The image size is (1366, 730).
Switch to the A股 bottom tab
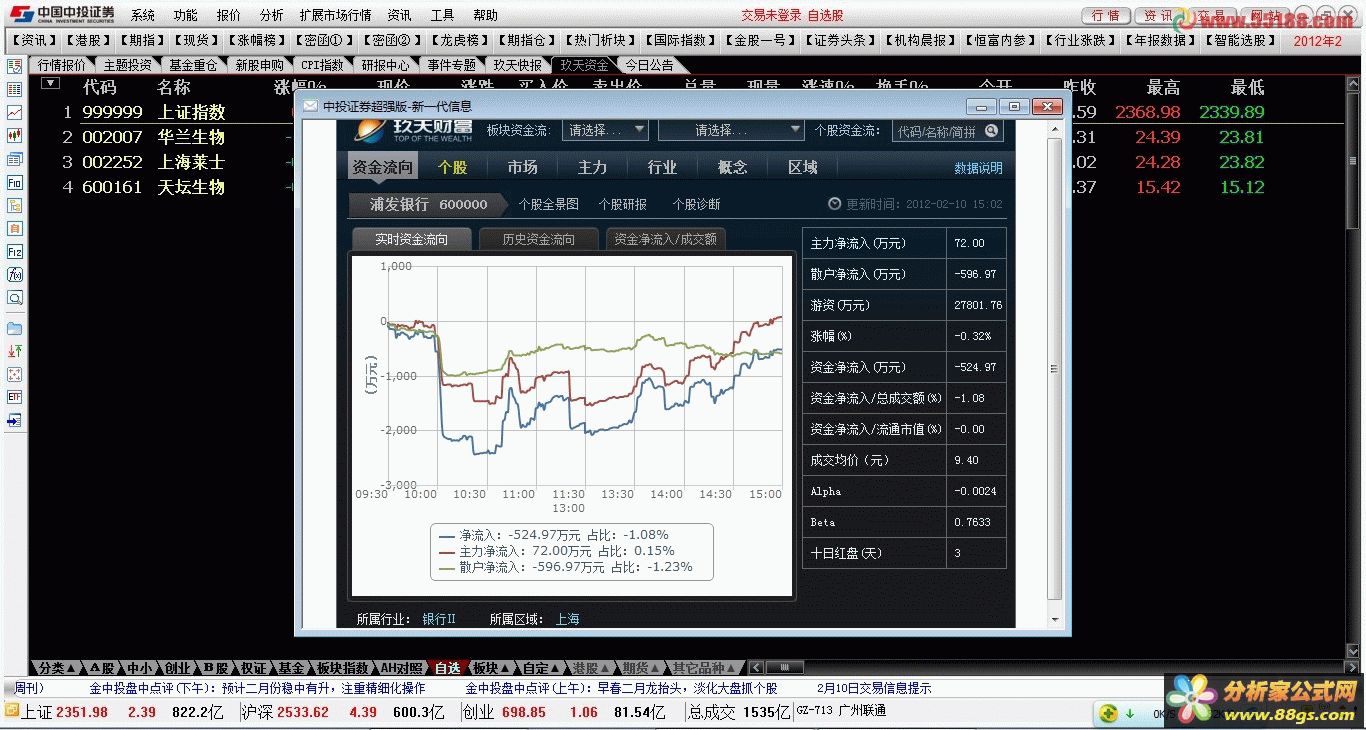(x=101, y=668)
